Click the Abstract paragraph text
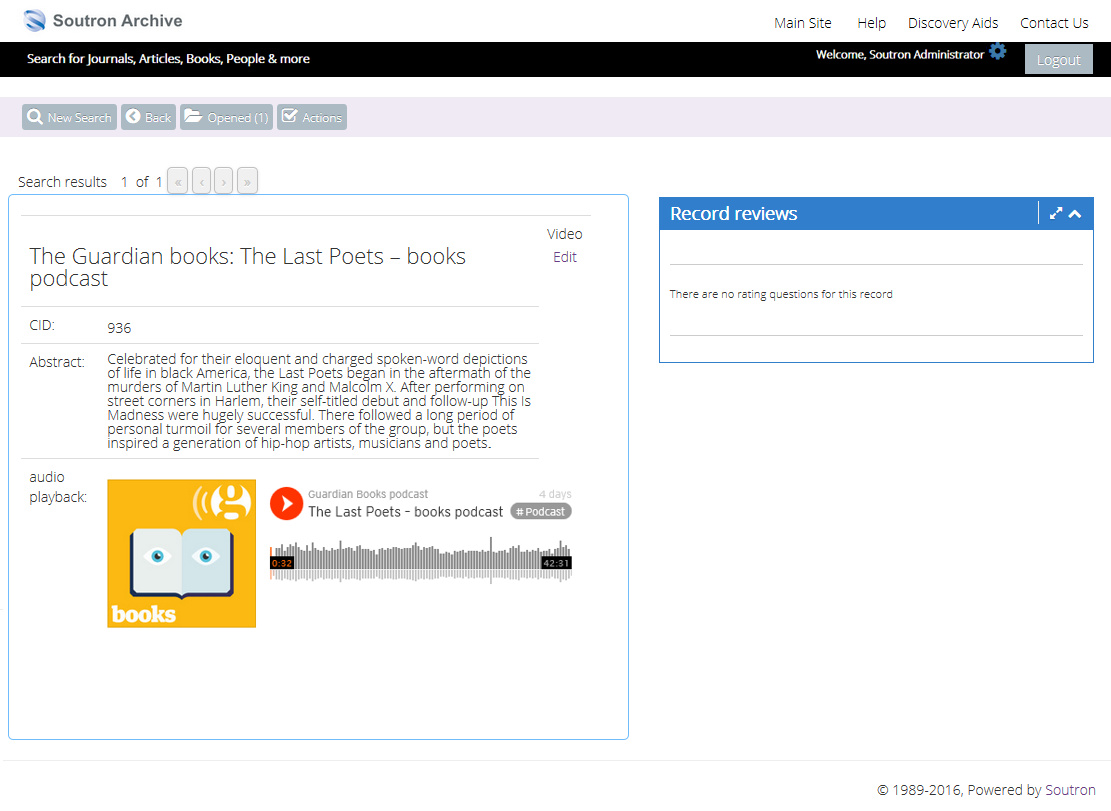 pos(319,401)
